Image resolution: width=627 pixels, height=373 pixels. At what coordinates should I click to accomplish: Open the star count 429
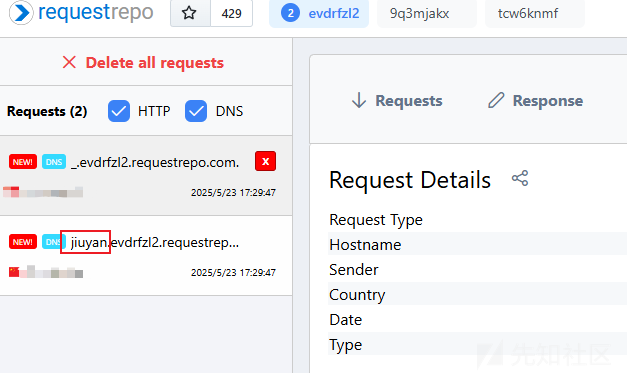[x=232, y=14]
